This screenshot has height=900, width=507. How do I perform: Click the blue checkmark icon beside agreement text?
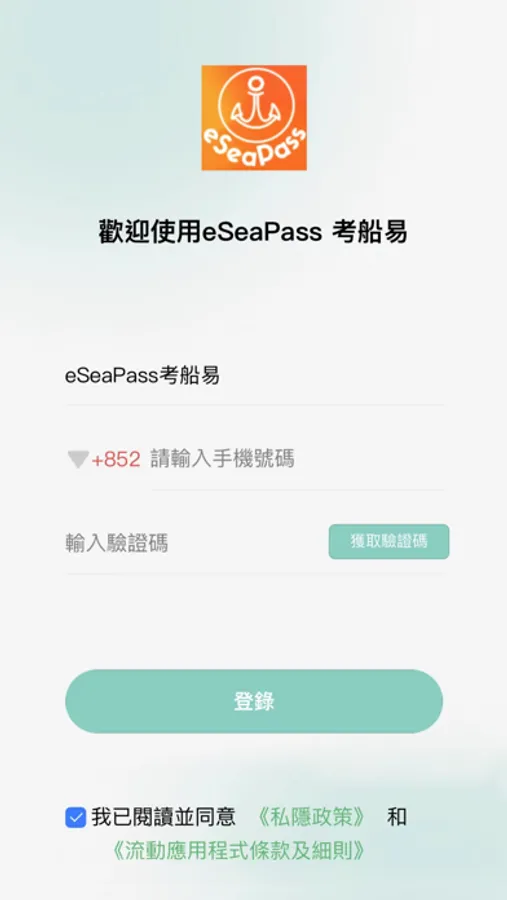(76, 817)
